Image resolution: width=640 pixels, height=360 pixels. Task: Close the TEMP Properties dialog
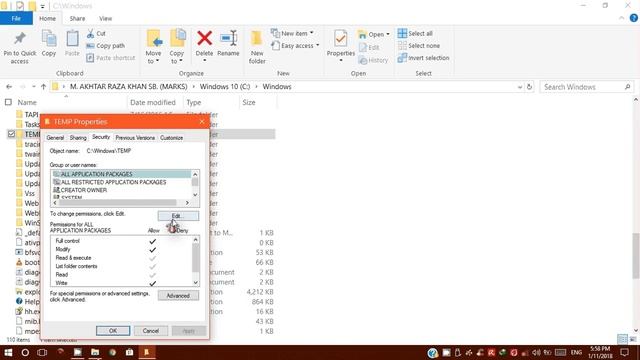click(x=202, y=122)
